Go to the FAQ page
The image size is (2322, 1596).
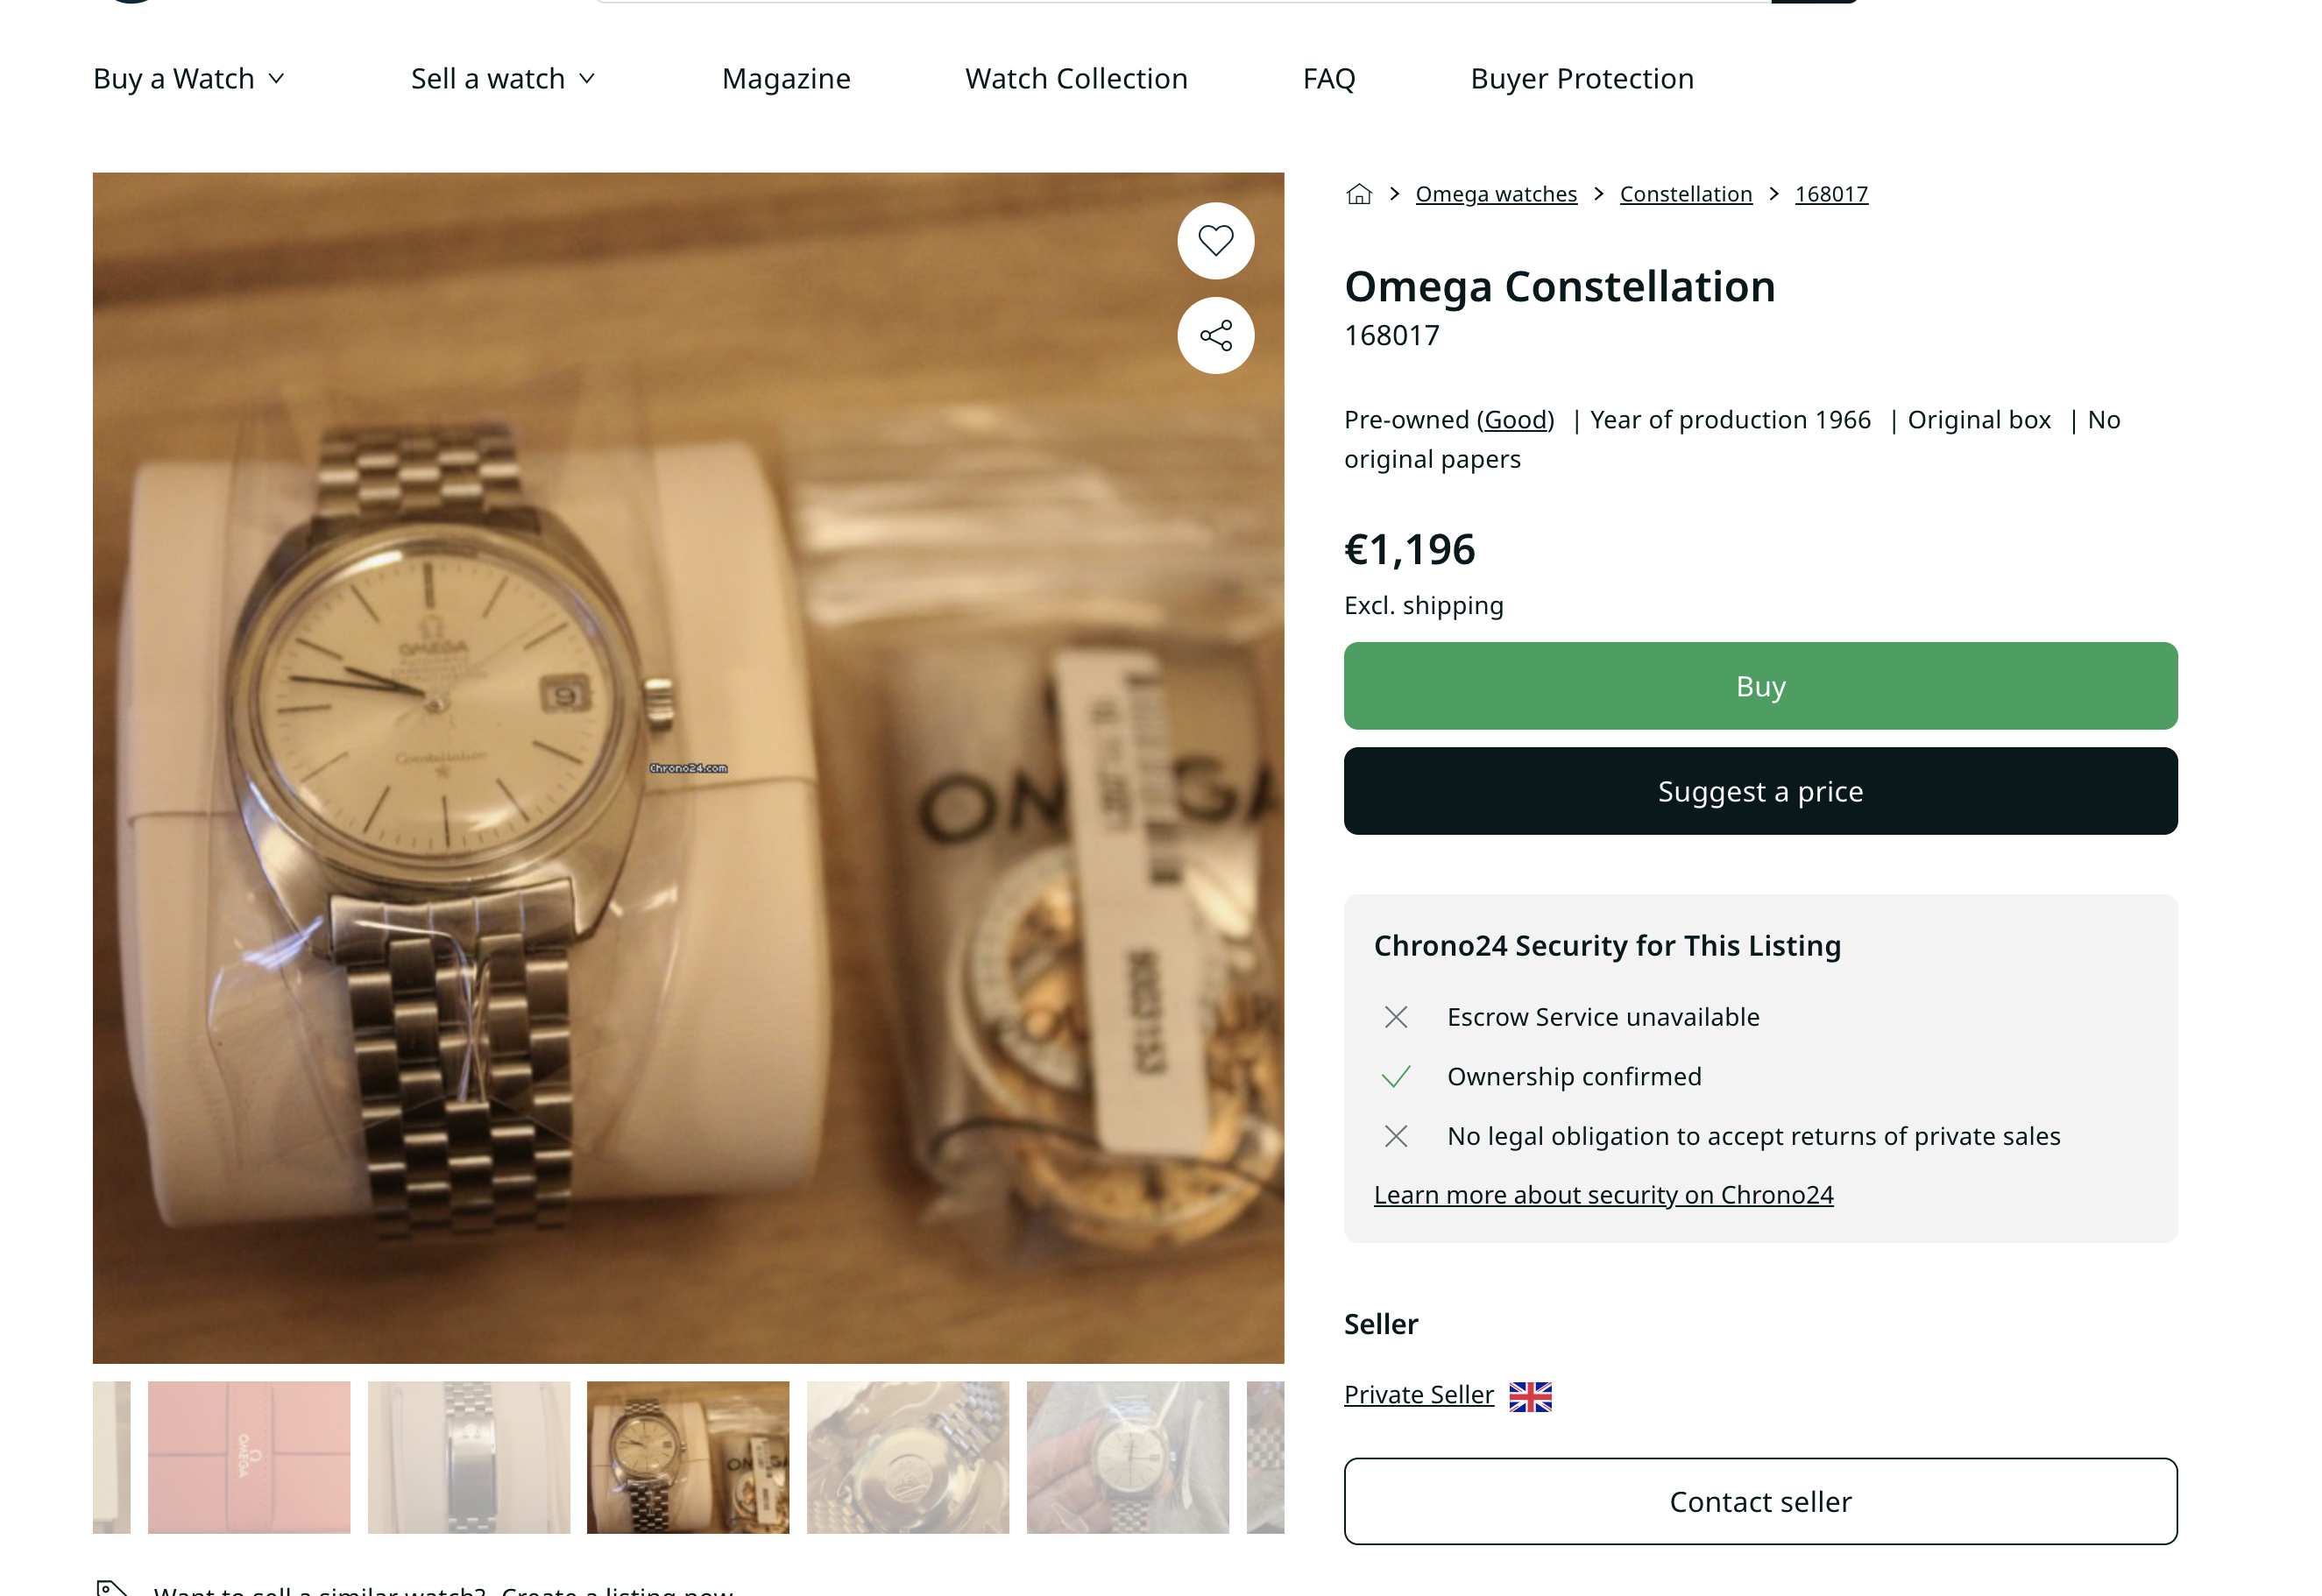pyautogui.click(x=1328, y=79)
